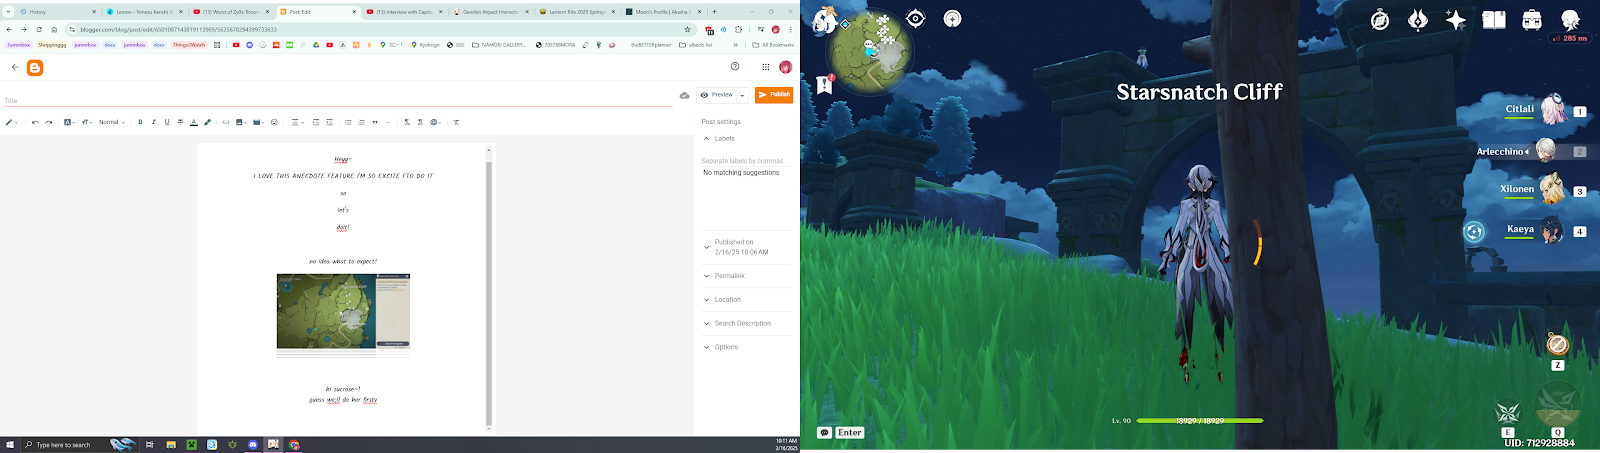Switch to party member Kaeya
1600x453 pixels.
click(1547, 230)
